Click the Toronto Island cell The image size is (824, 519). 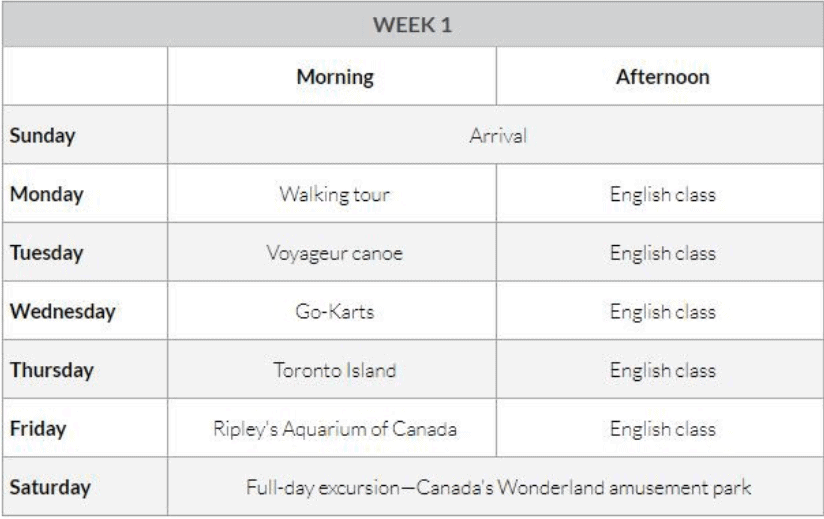pyautogui.click(x=335, y=370)
